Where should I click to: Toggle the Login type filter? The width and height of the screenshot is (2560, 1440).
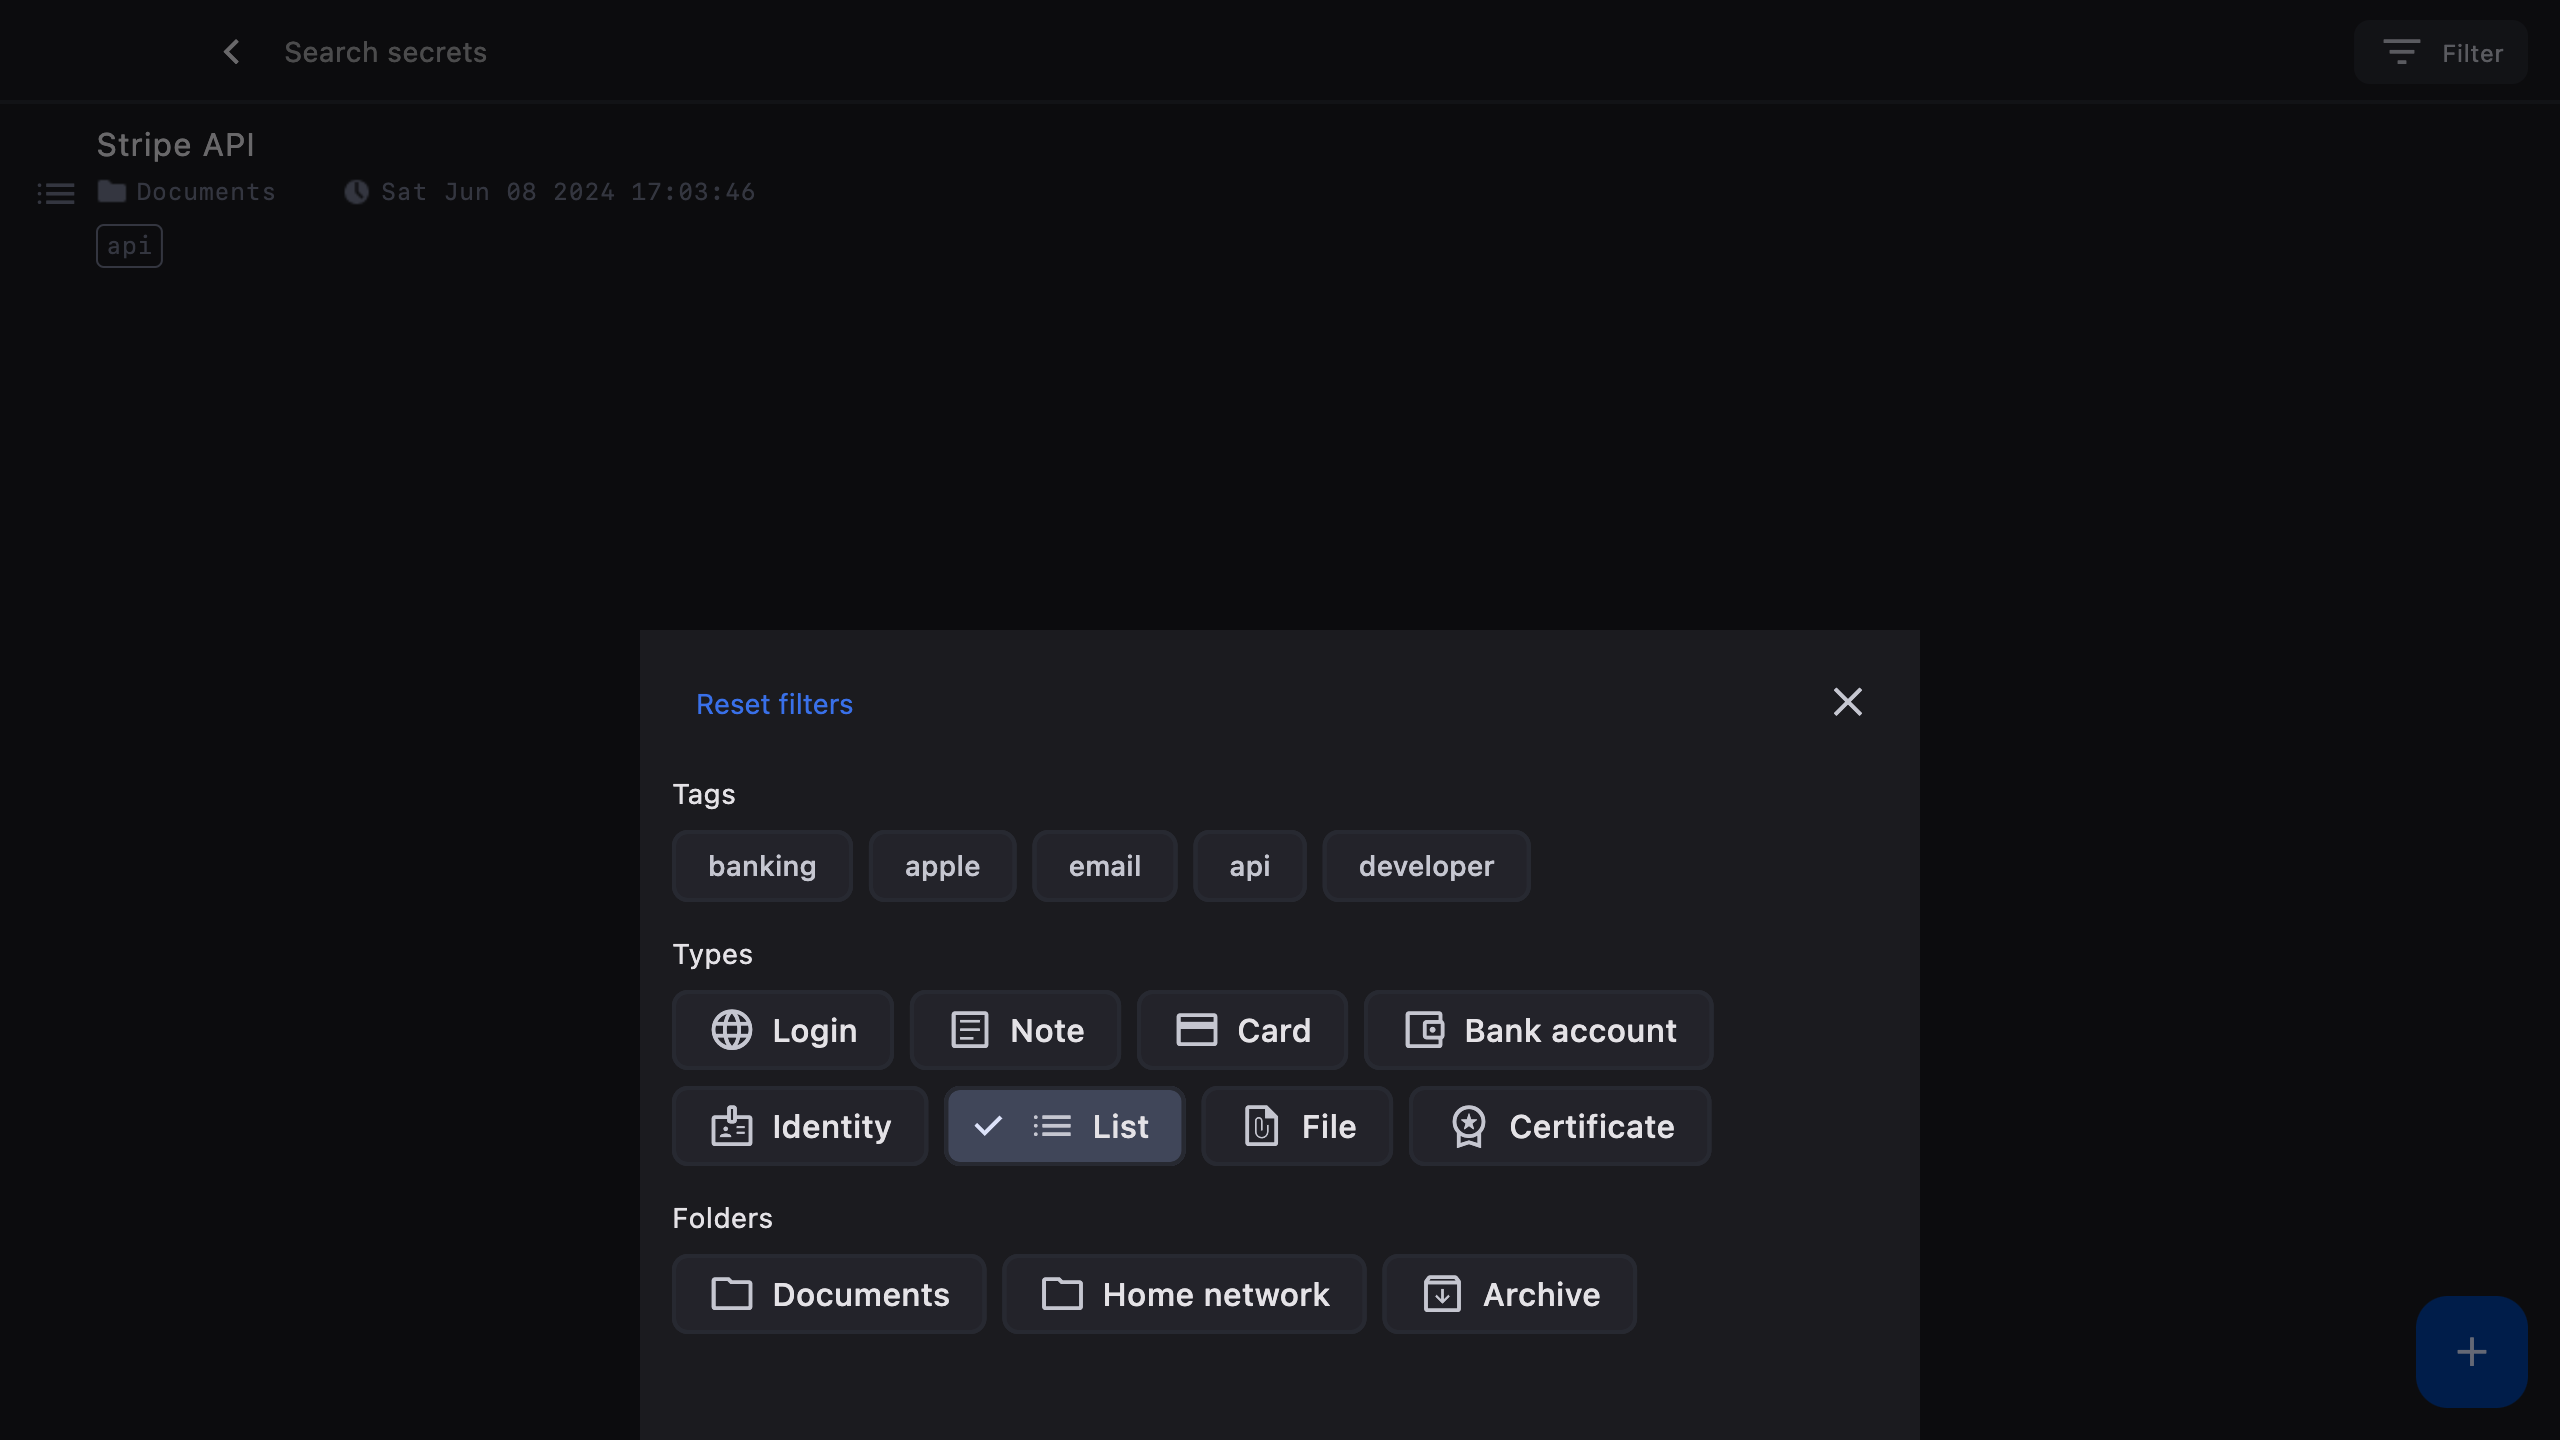783,1030
